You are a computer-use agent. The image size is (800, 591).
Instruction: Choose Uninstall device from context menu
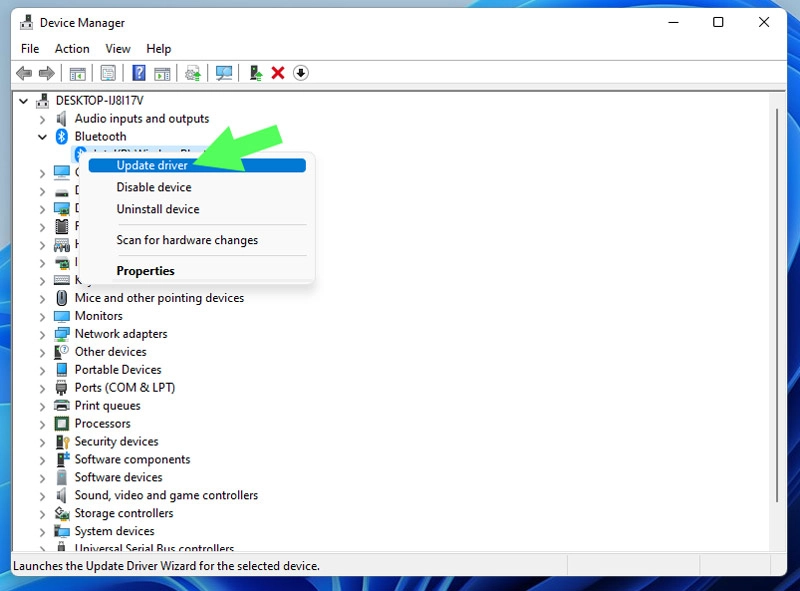pyautogui.click(x=197, y=209)
